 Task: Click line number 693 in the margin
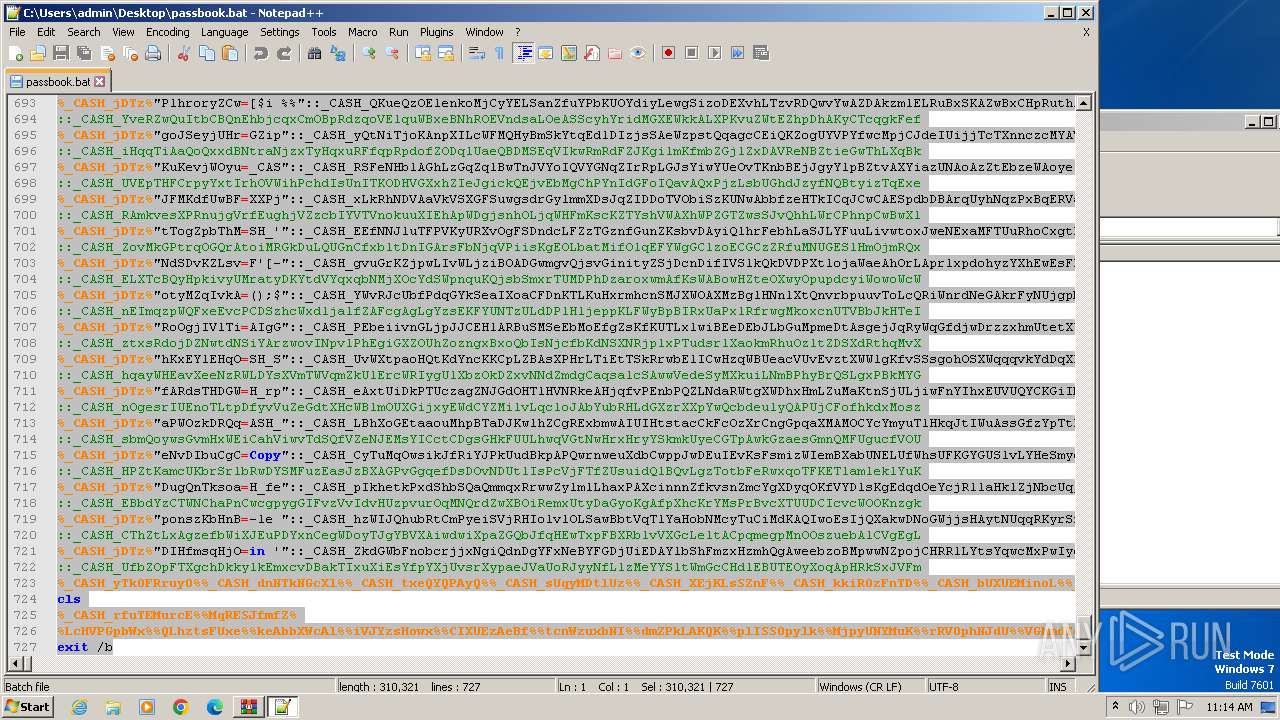click(x=25, y=103)
